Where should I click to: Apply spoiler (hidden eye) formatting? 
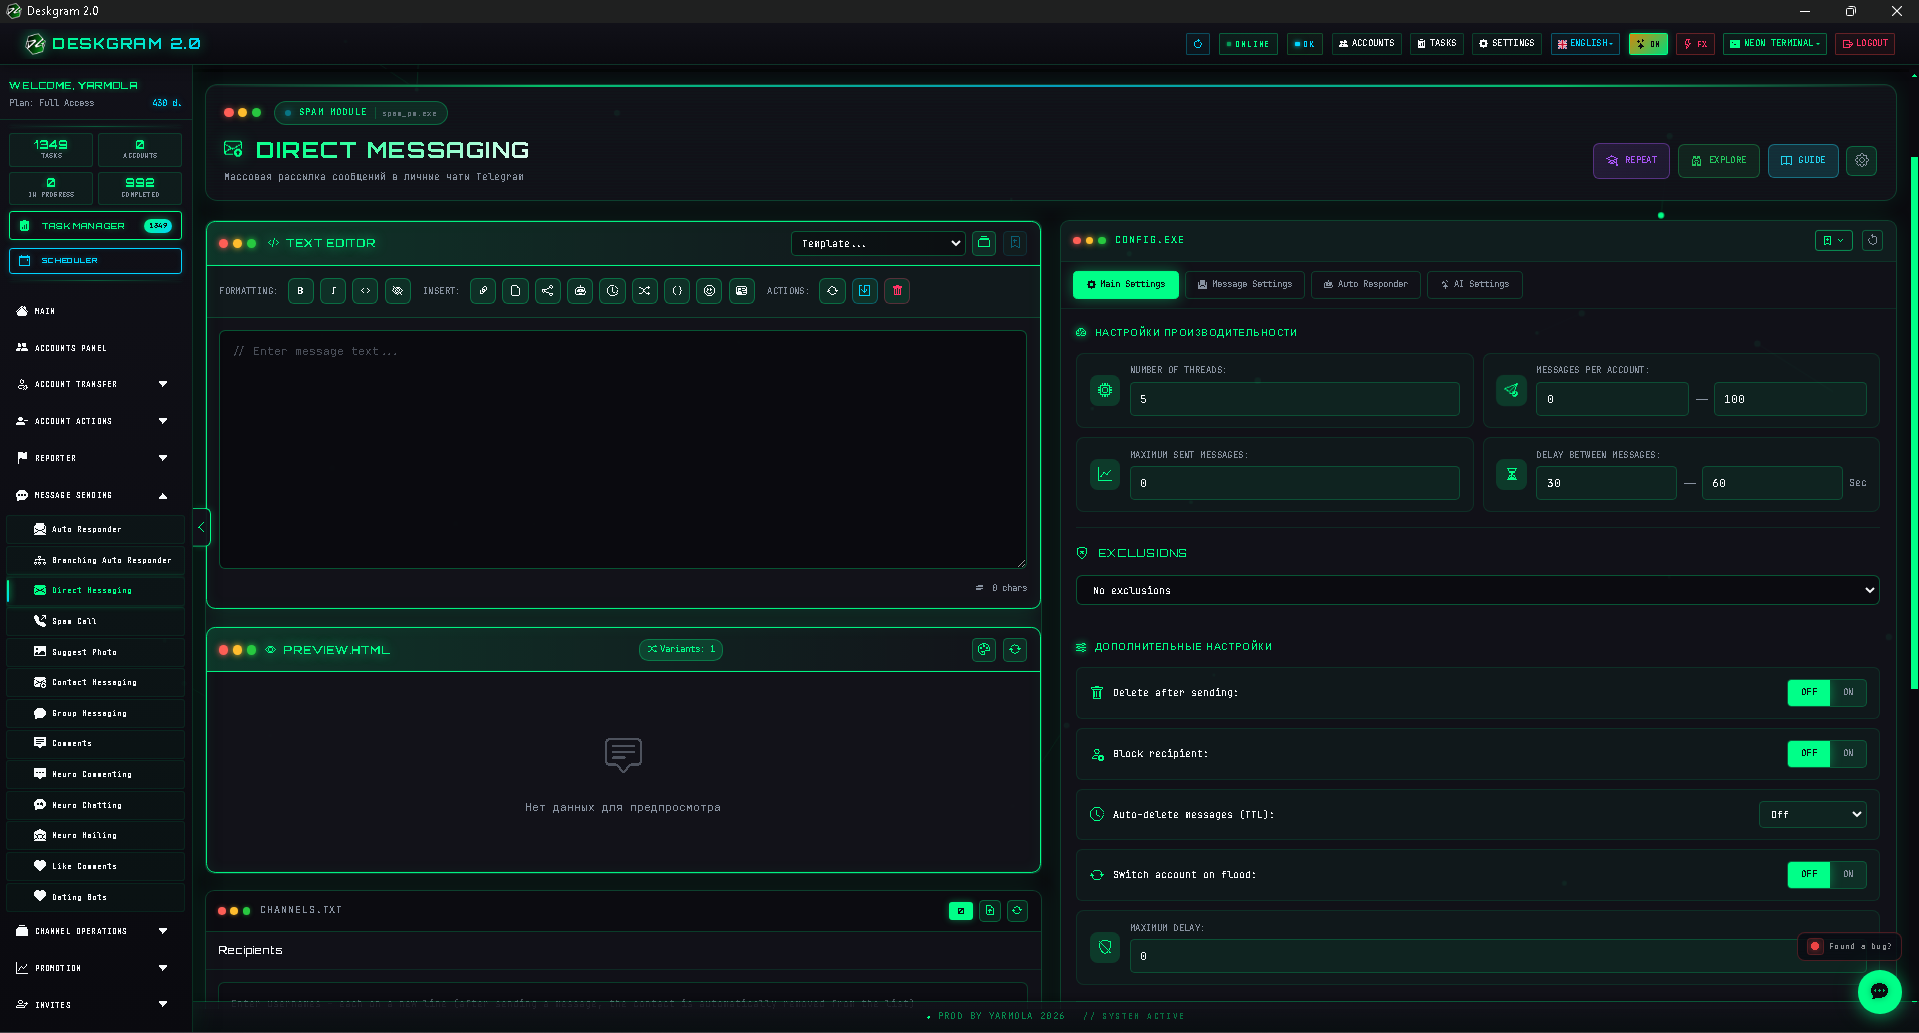click(x=398, y=291)
